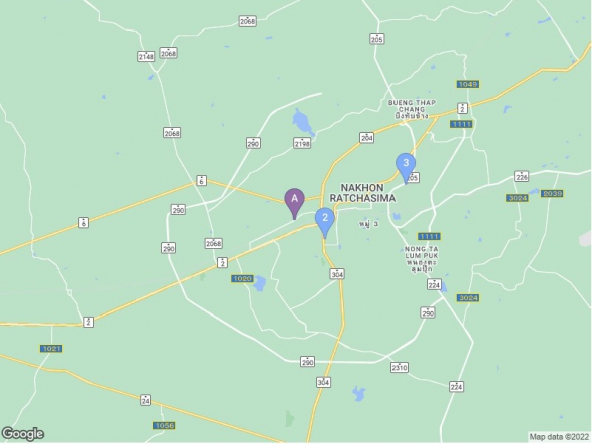Click the route 226 road shield
This screenshot has height=444, width=592.
point(521,176)
